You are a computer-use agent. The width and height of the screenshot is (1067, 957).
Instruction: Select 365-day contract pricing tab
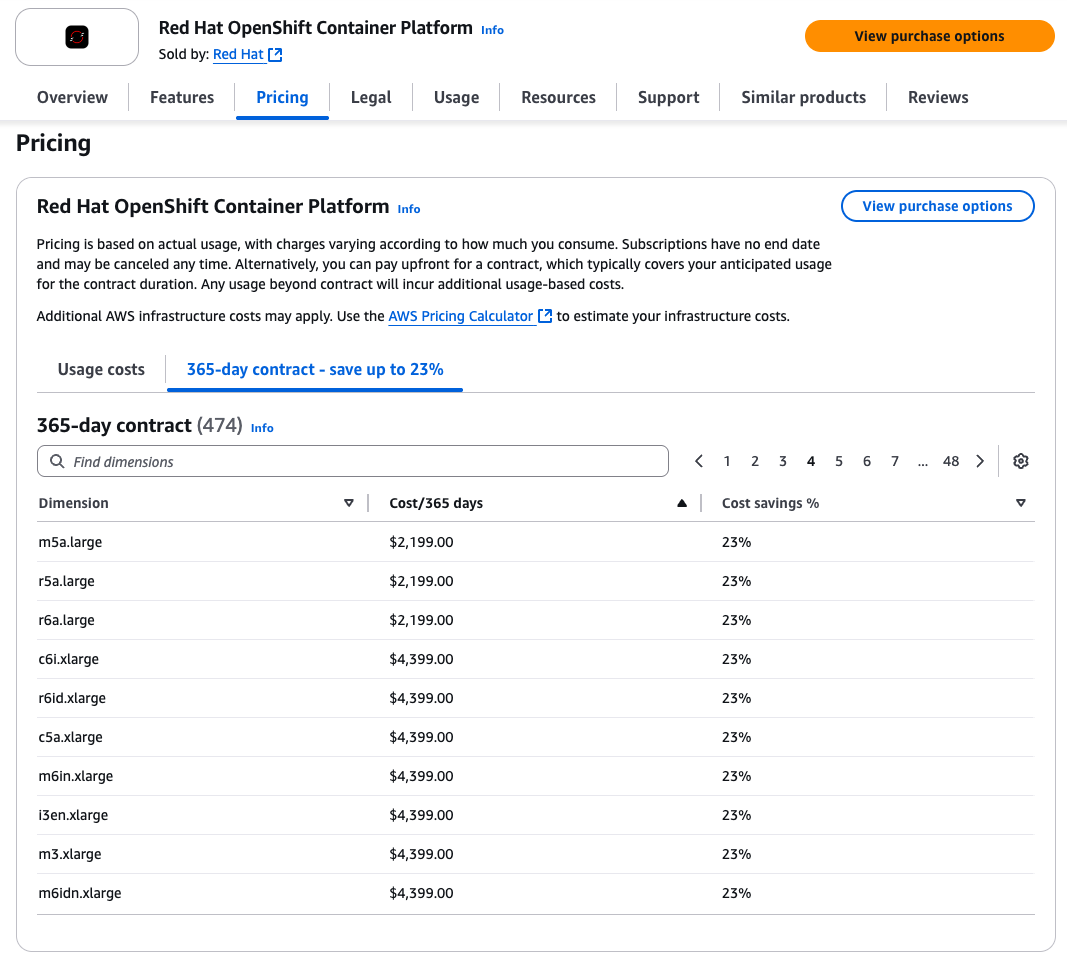(315, 370)
